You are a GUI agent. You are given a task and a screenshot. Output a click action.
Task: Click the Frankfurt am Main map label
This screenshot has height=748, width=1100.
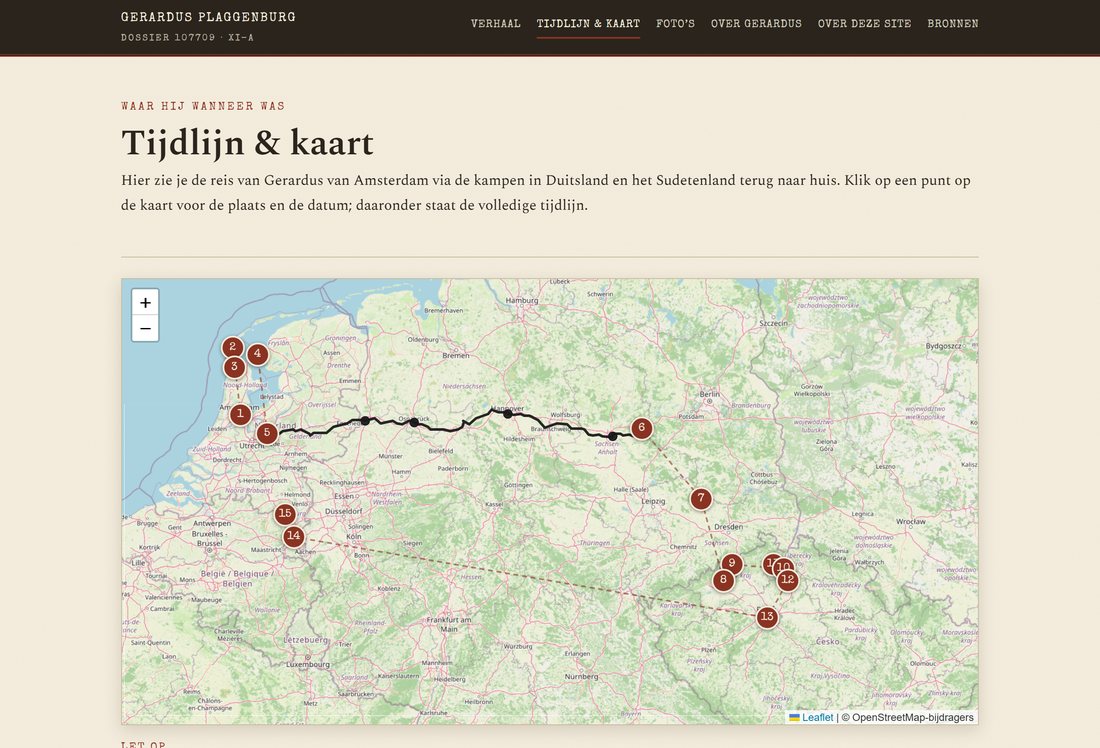(449, 624)
